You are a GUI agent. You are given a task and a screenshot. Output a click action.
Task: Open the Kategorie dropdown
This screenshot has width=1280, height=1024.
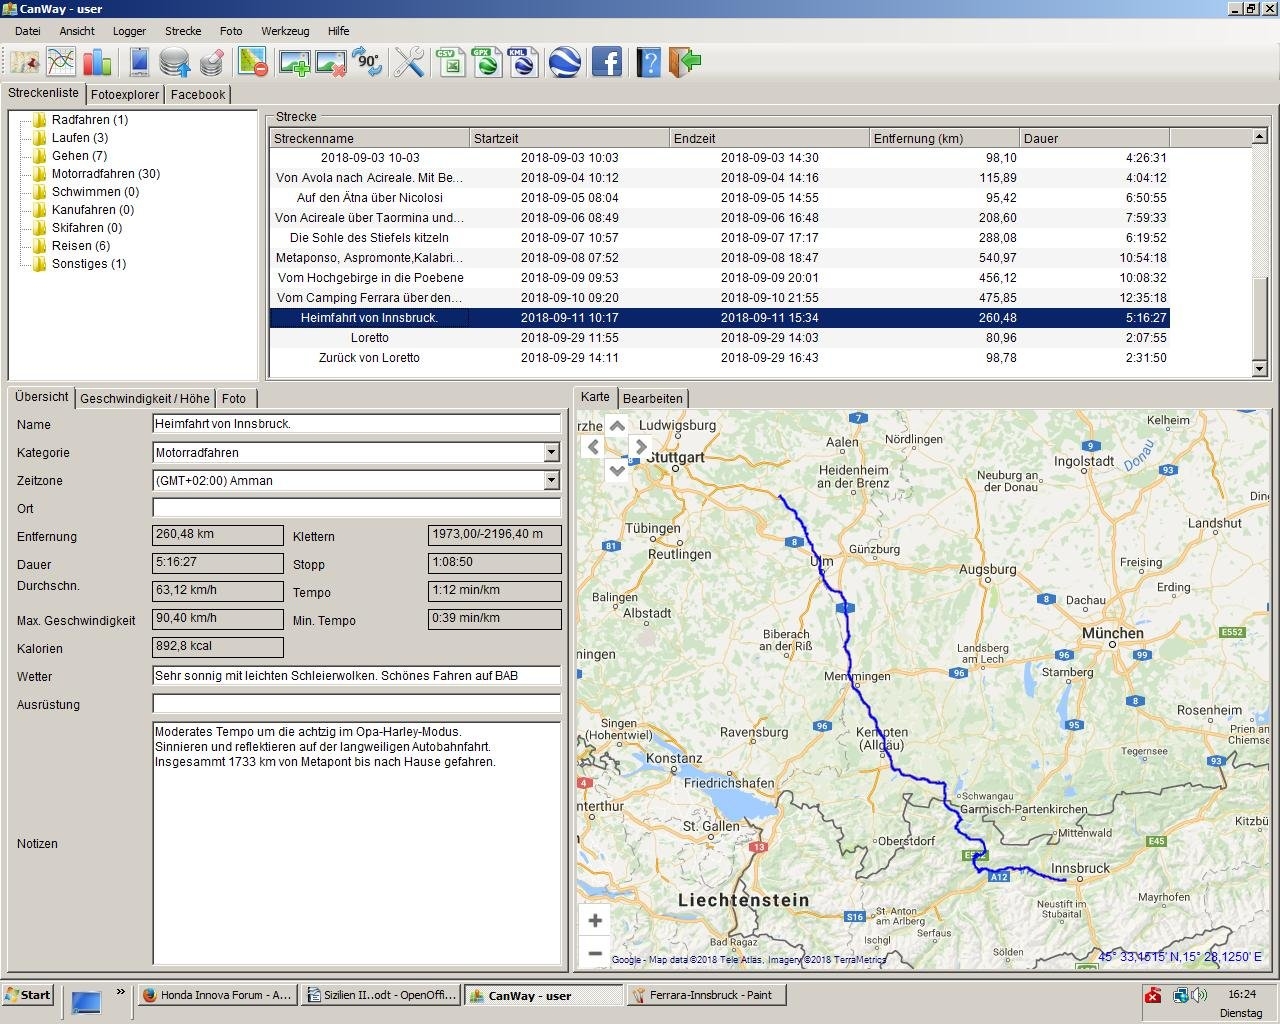[551, 453]
